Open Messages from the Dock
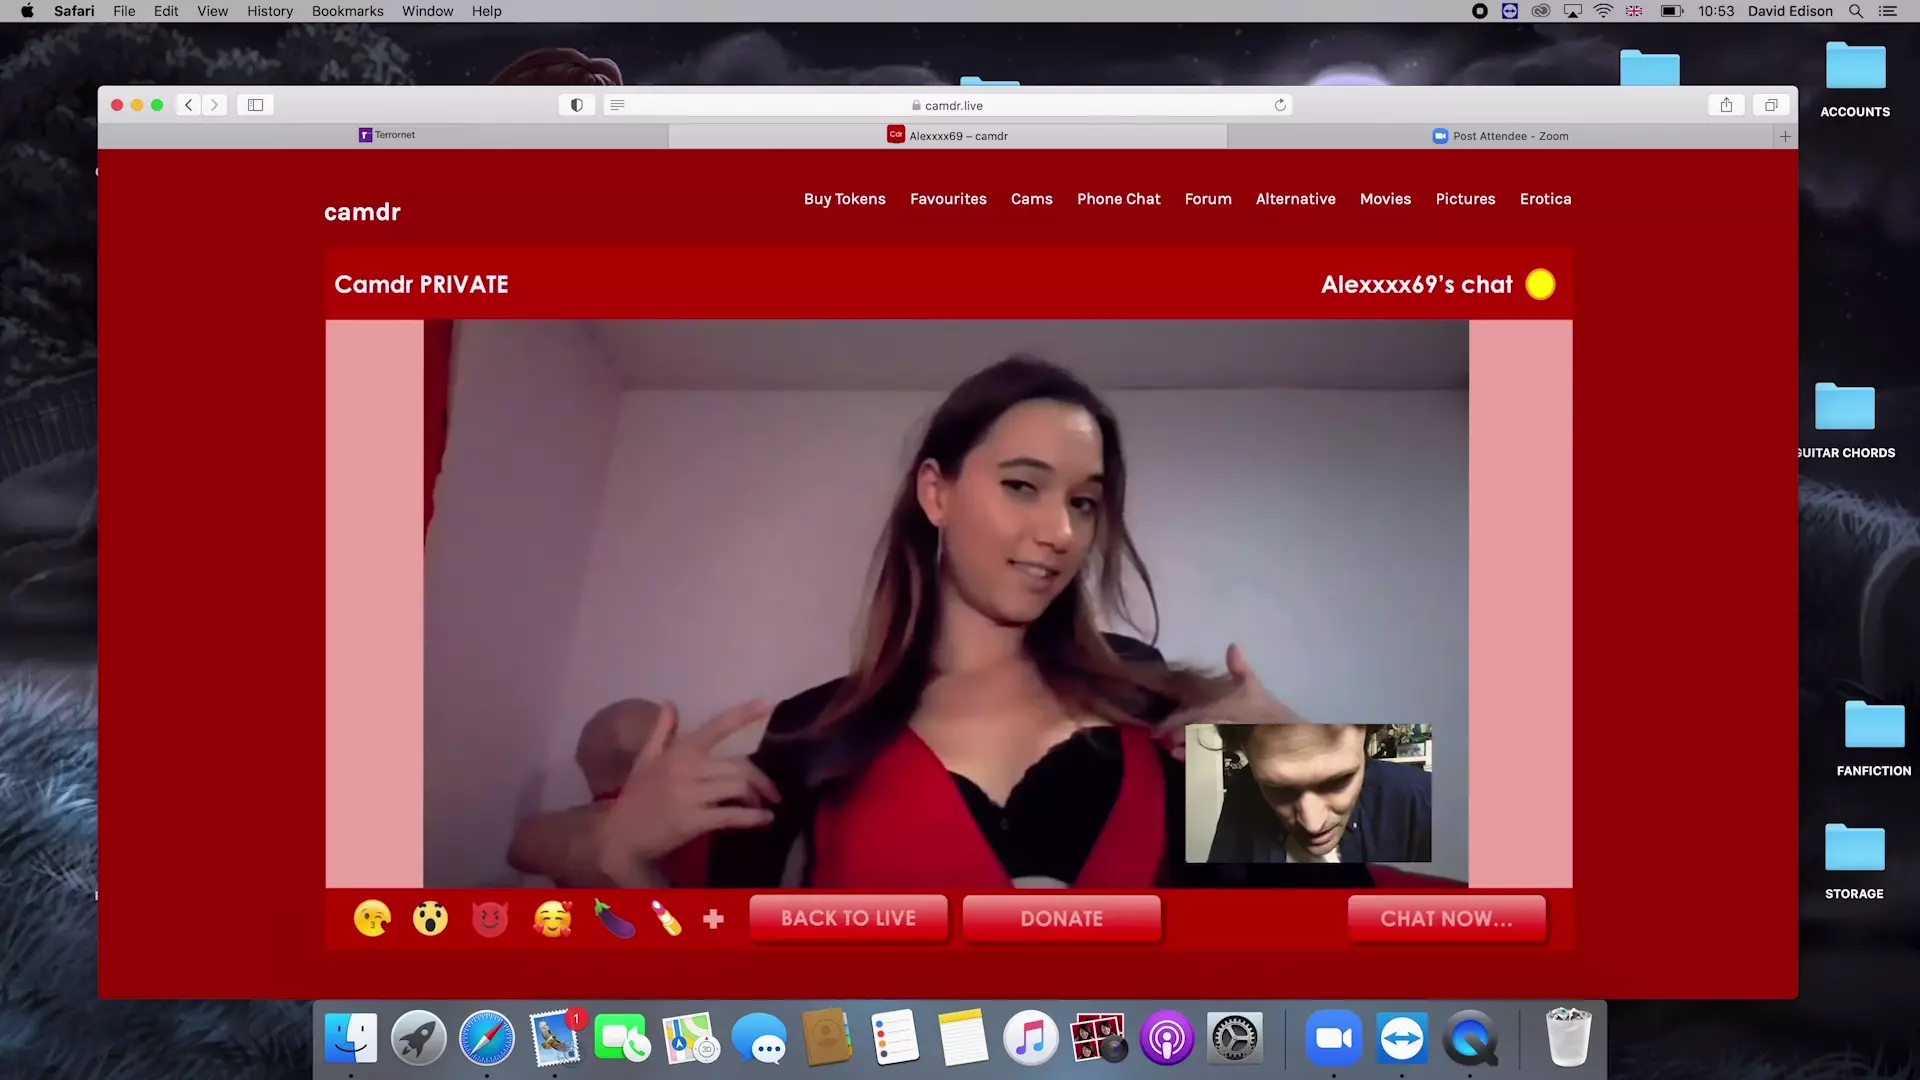 [x=759, y=1038]
